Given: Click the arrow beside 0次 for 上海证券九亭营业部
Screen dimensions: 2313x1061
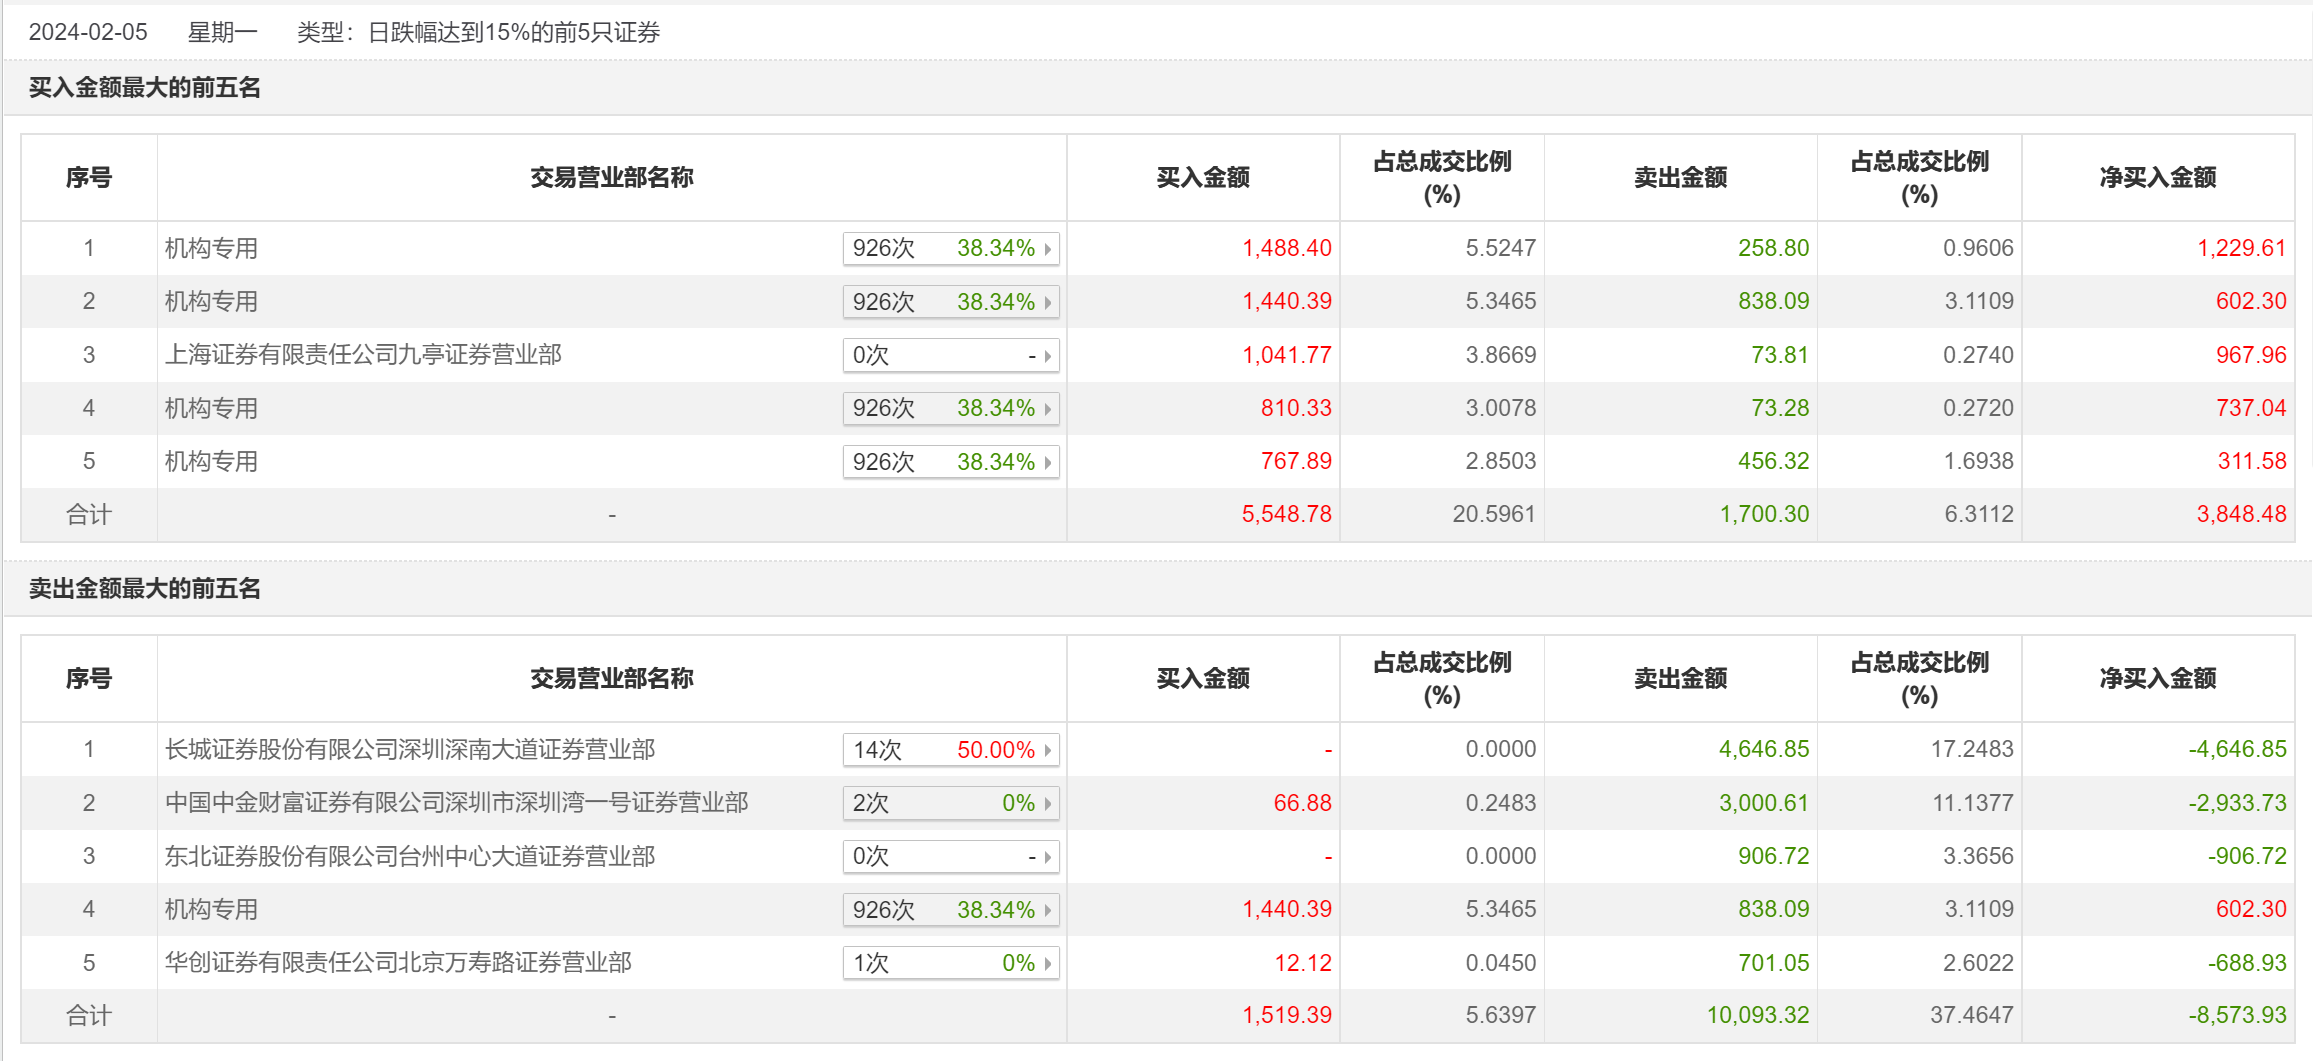Looking at the screenshot, I should [1047, 356].
